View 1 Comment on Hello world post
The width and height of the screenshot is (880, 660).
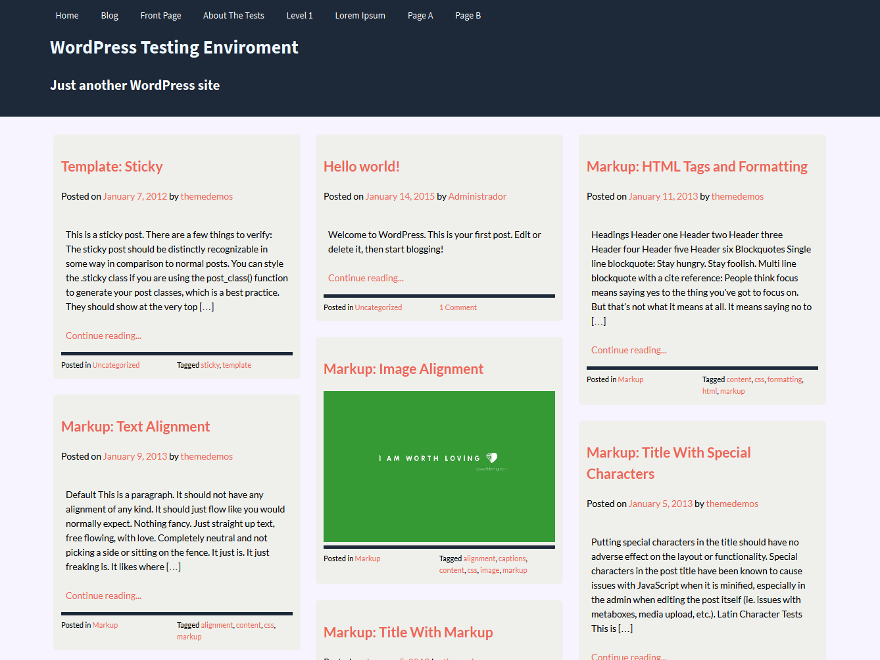(458, 307)
